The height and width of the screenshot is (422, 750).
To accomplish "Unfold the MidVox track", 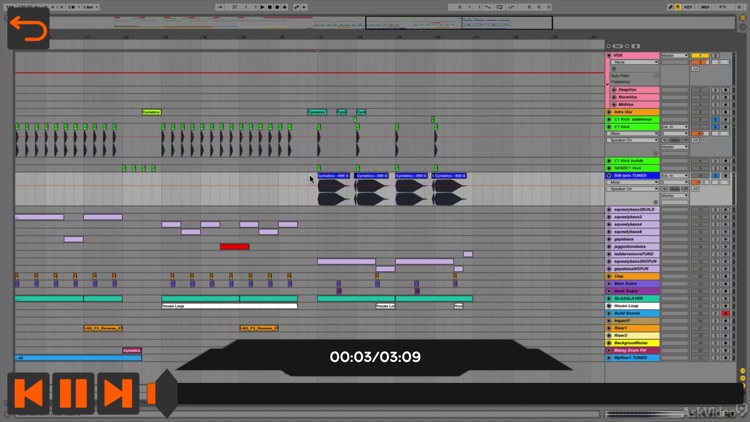I will click(x=614, y=104).
